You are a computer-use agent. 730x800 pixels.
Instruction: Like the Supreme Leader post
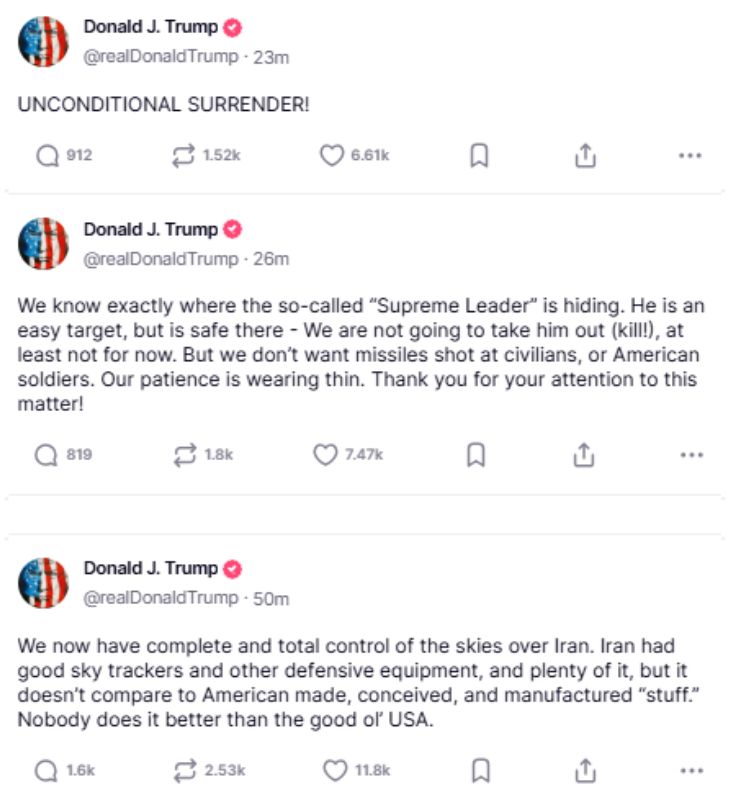click(x=326, y=455)
